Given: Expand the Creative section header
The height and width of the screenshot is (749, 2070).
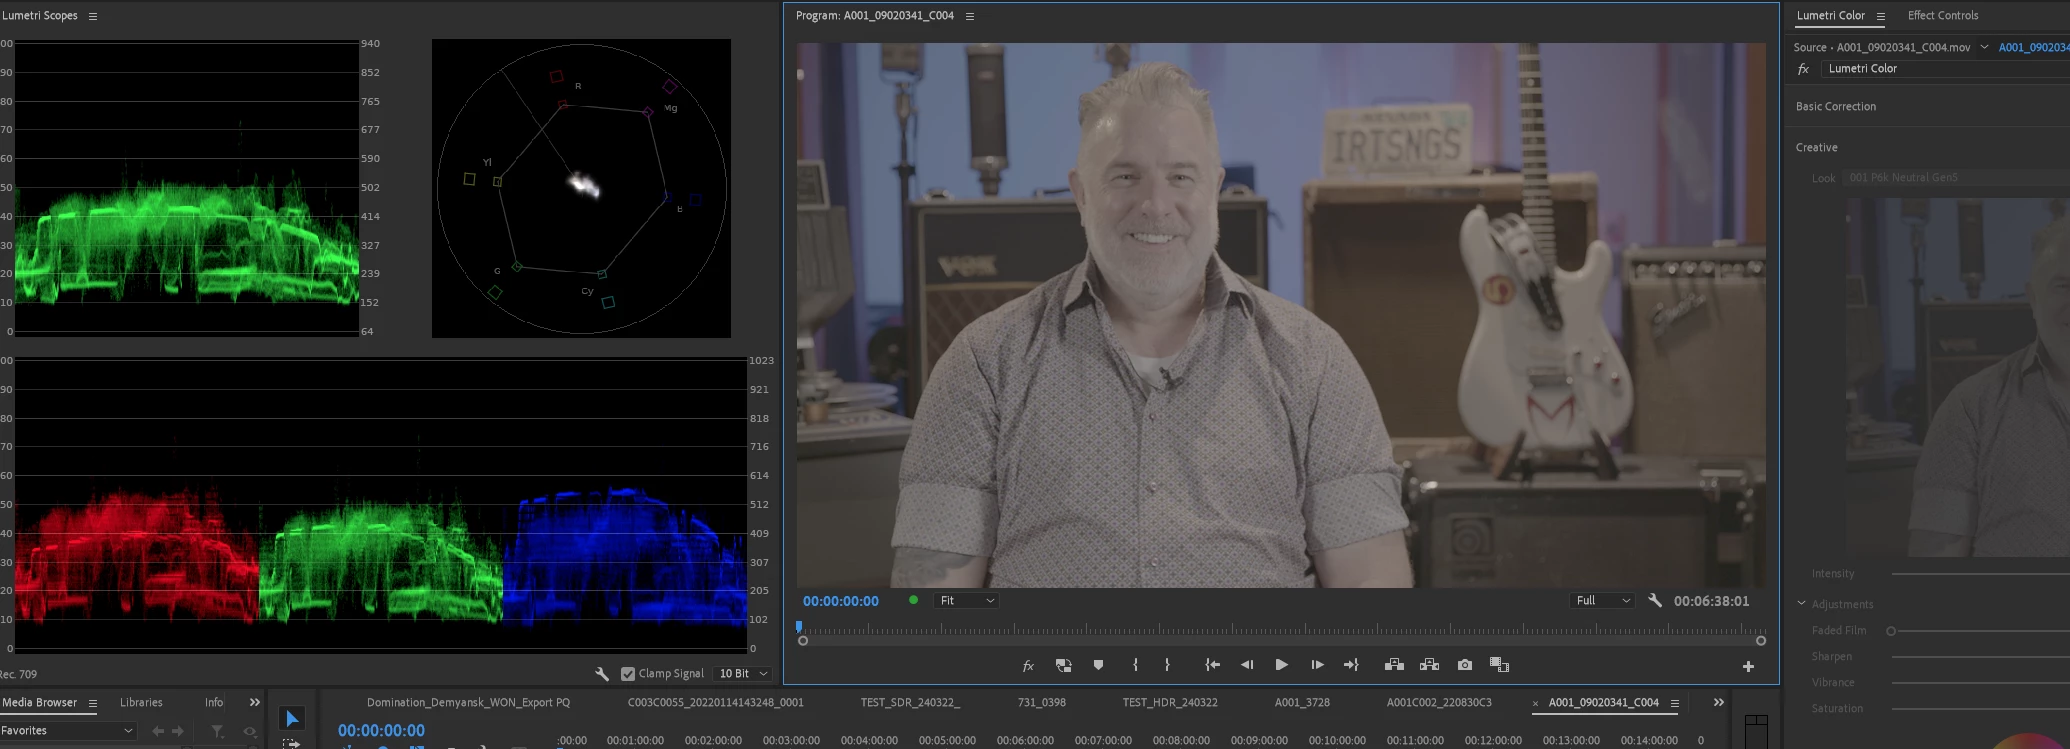Looking at the screenshot, I should coord(1816,148).
